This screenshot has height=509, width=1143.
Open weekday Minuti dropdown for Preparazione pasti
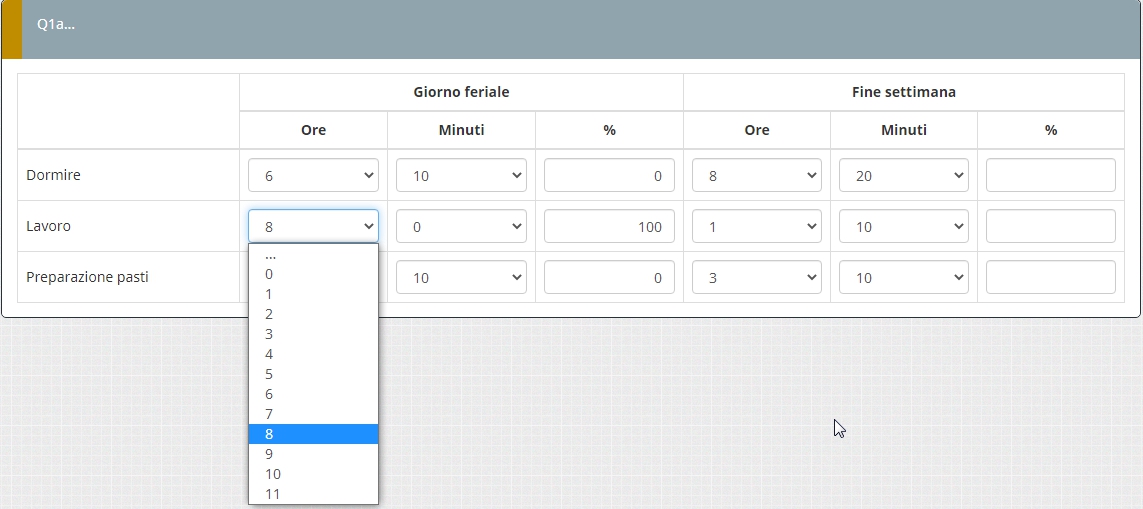click(x=461, y=277)
